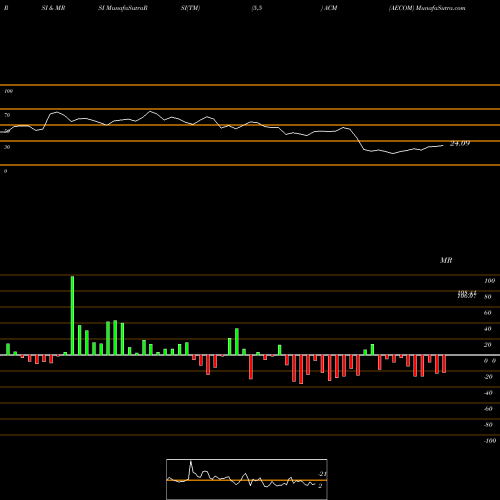500x500 pixels.
Task: Click the 'SI MunafaSutraR' header text
Action: (123, 8)
